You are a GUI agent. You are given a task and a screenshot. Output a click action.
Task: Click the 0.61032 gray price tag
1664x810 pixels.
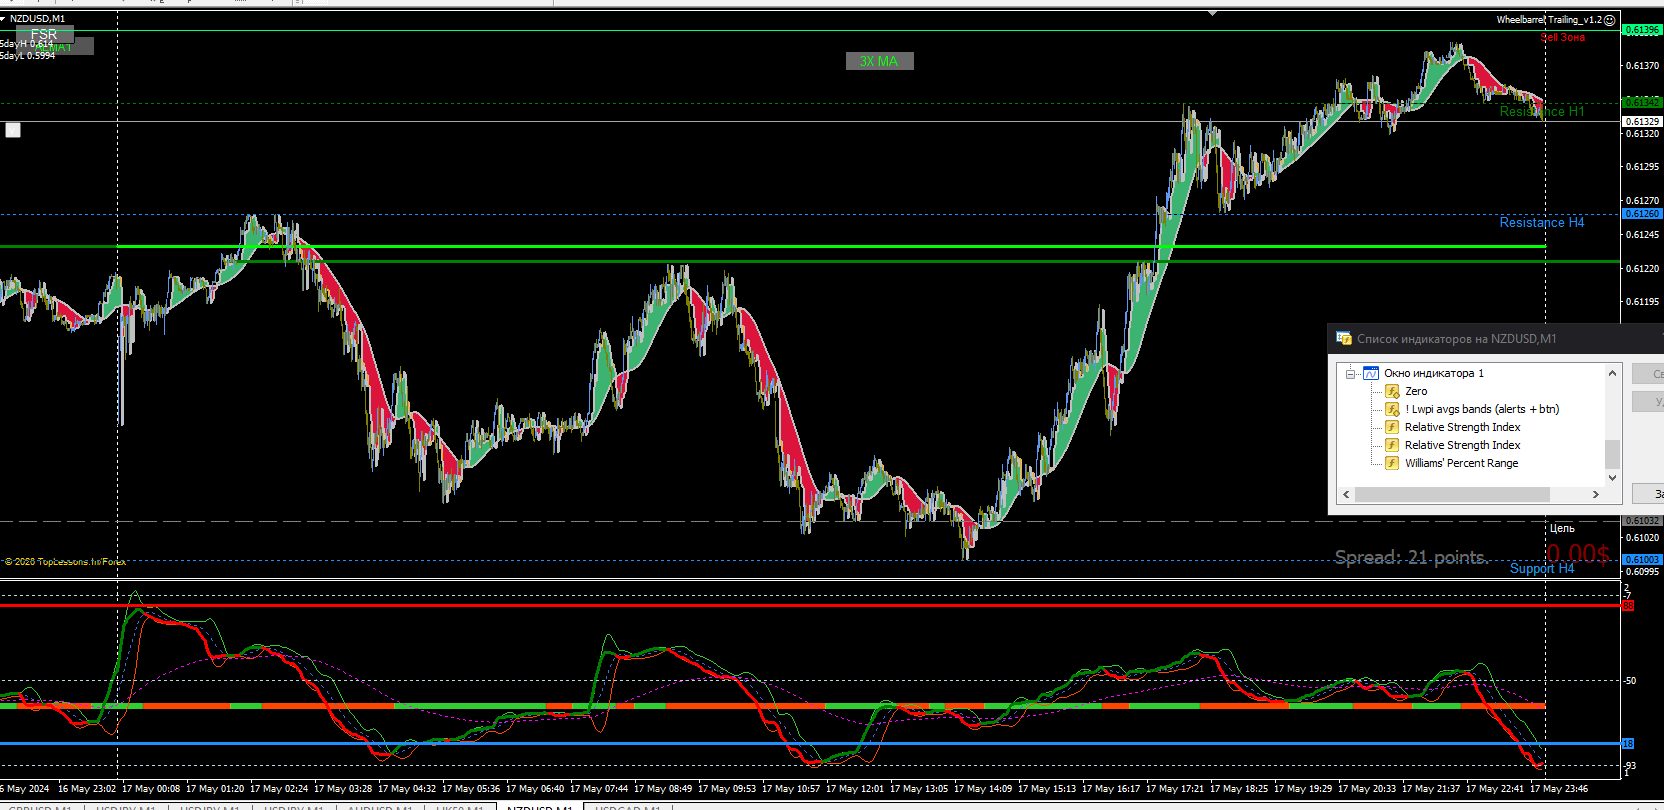pos(1642,521)
